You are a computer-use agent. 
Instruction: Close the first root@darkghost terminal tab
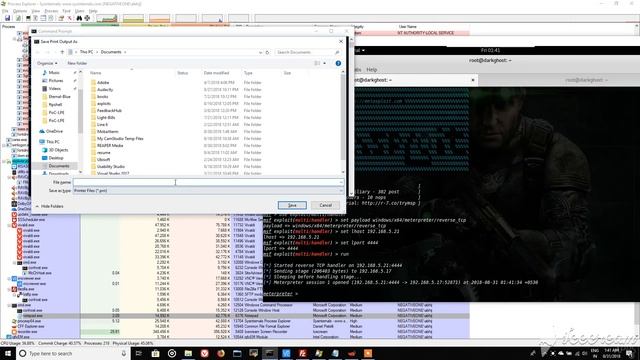point(473,80)
